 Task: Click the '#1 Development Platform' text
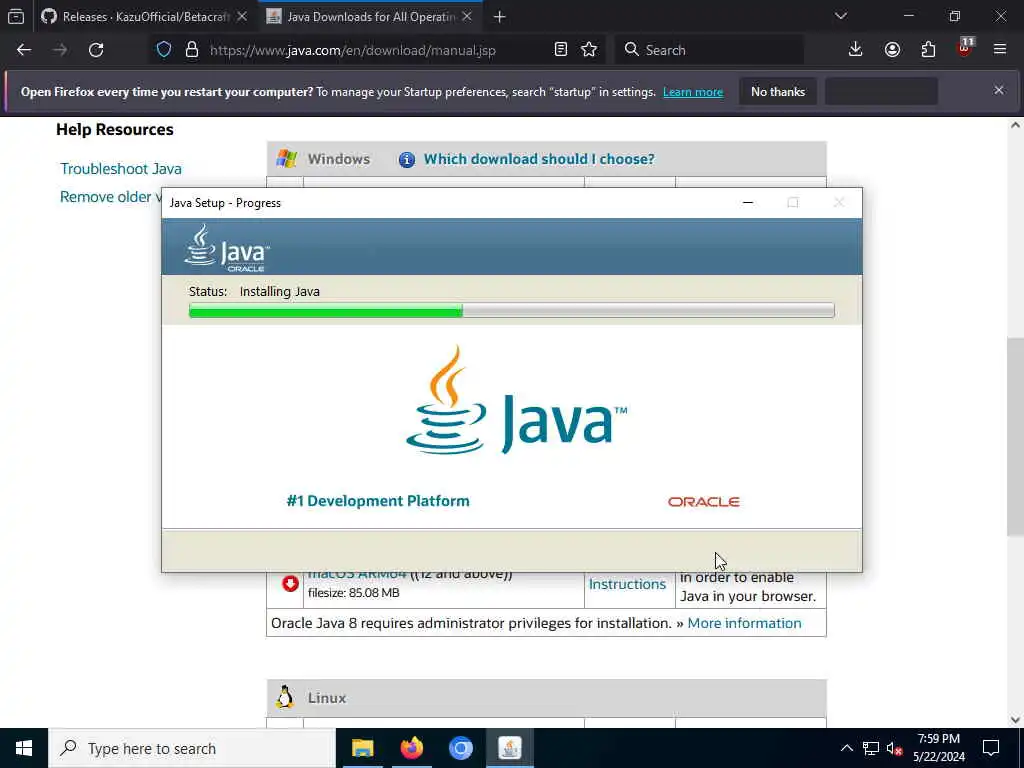pyautogui.click(x=377, y=501)
